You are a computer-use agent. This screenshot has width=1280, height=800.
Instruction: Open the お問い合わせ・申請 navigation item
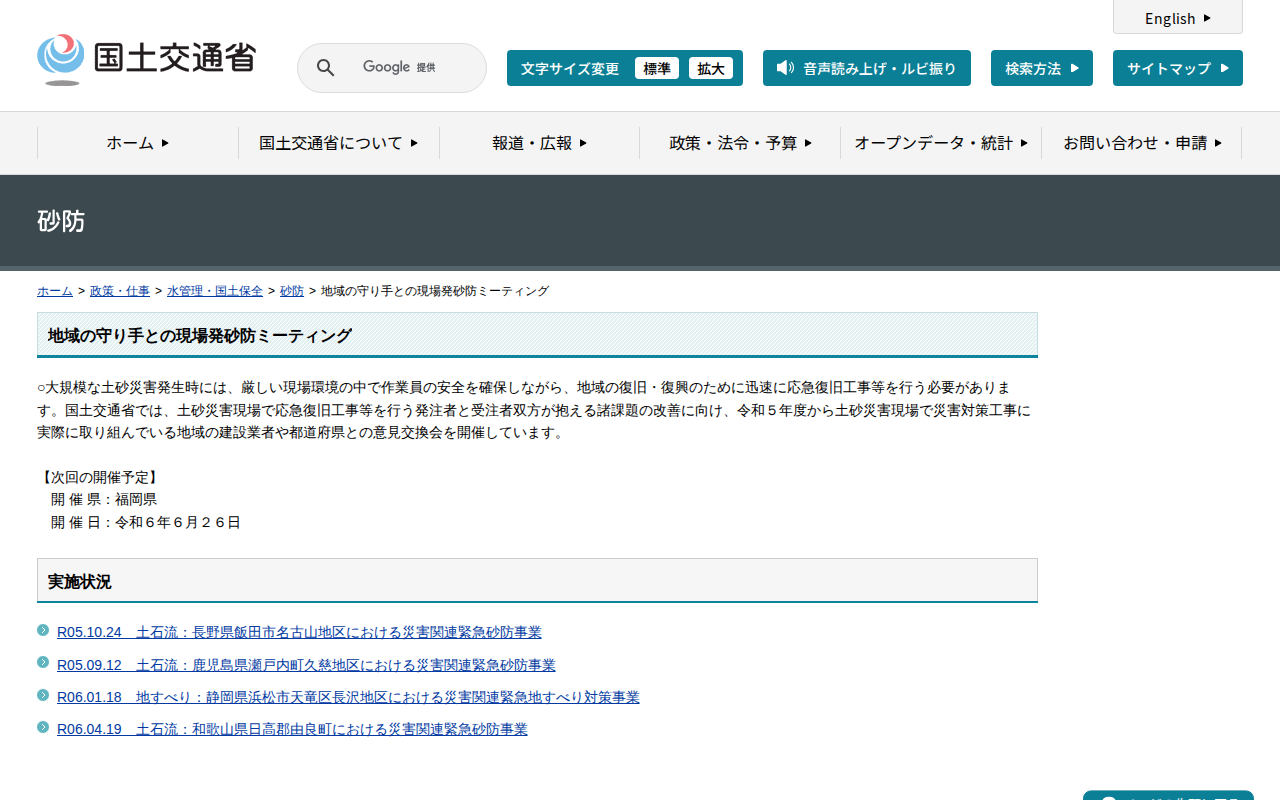click(1141, 143)
